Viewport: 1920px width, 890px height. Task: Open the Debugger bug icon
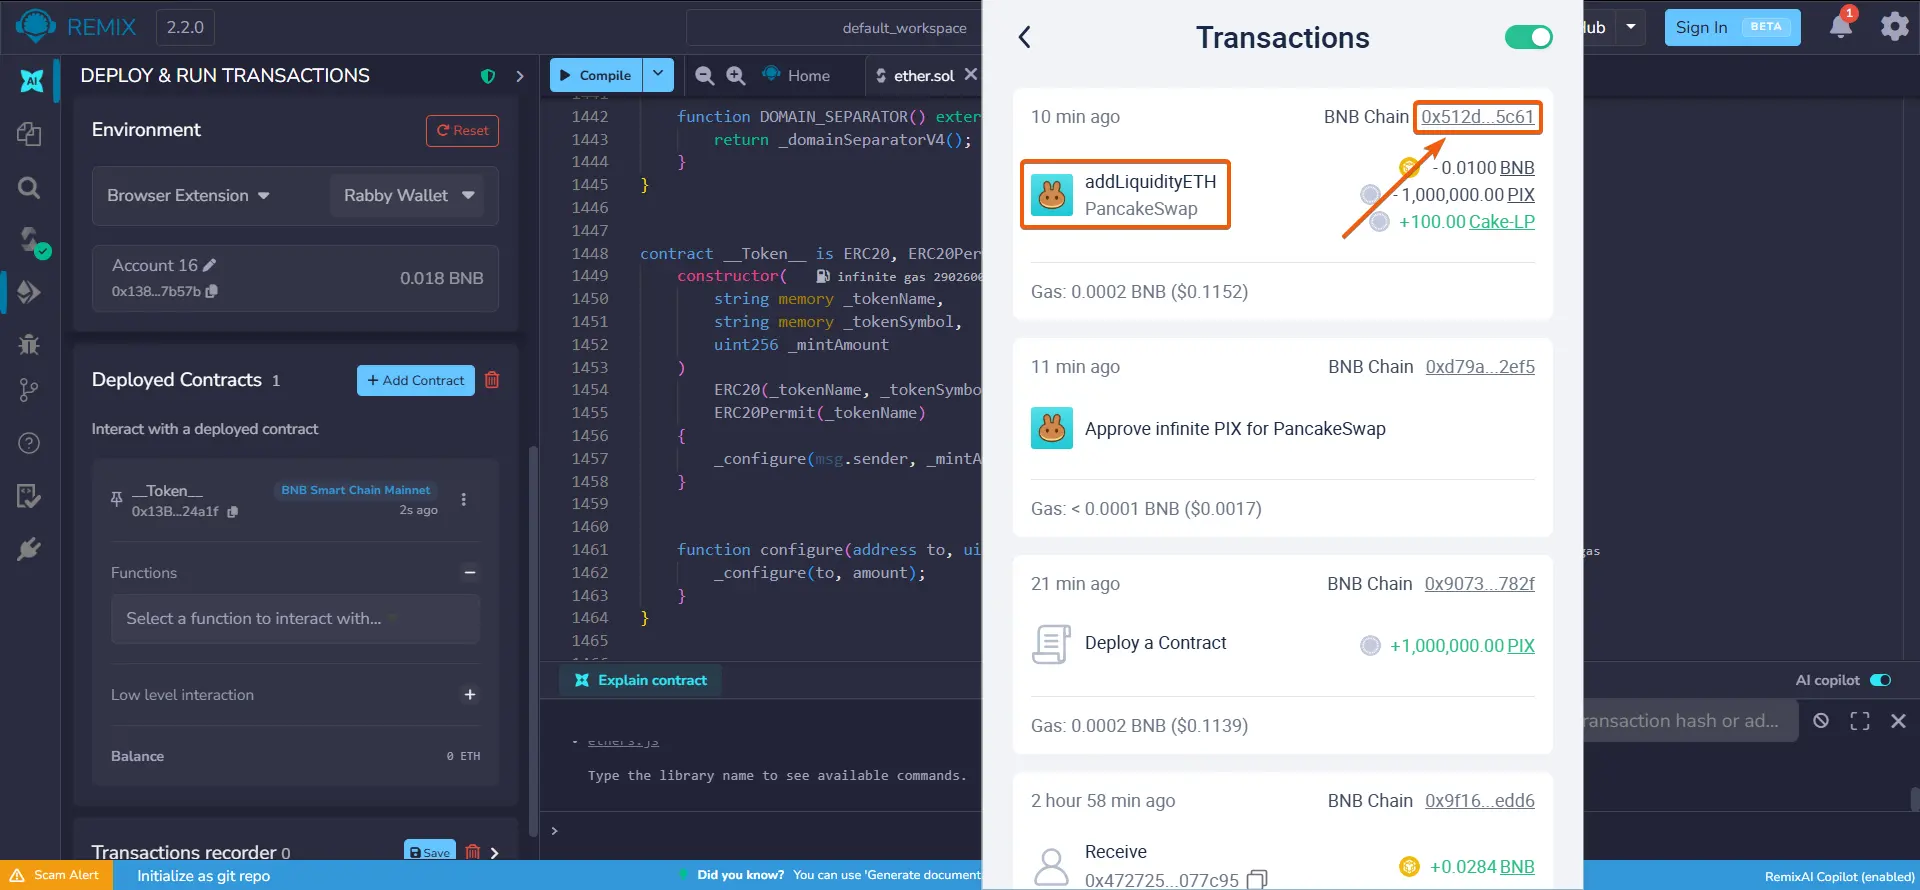(29, 344)
